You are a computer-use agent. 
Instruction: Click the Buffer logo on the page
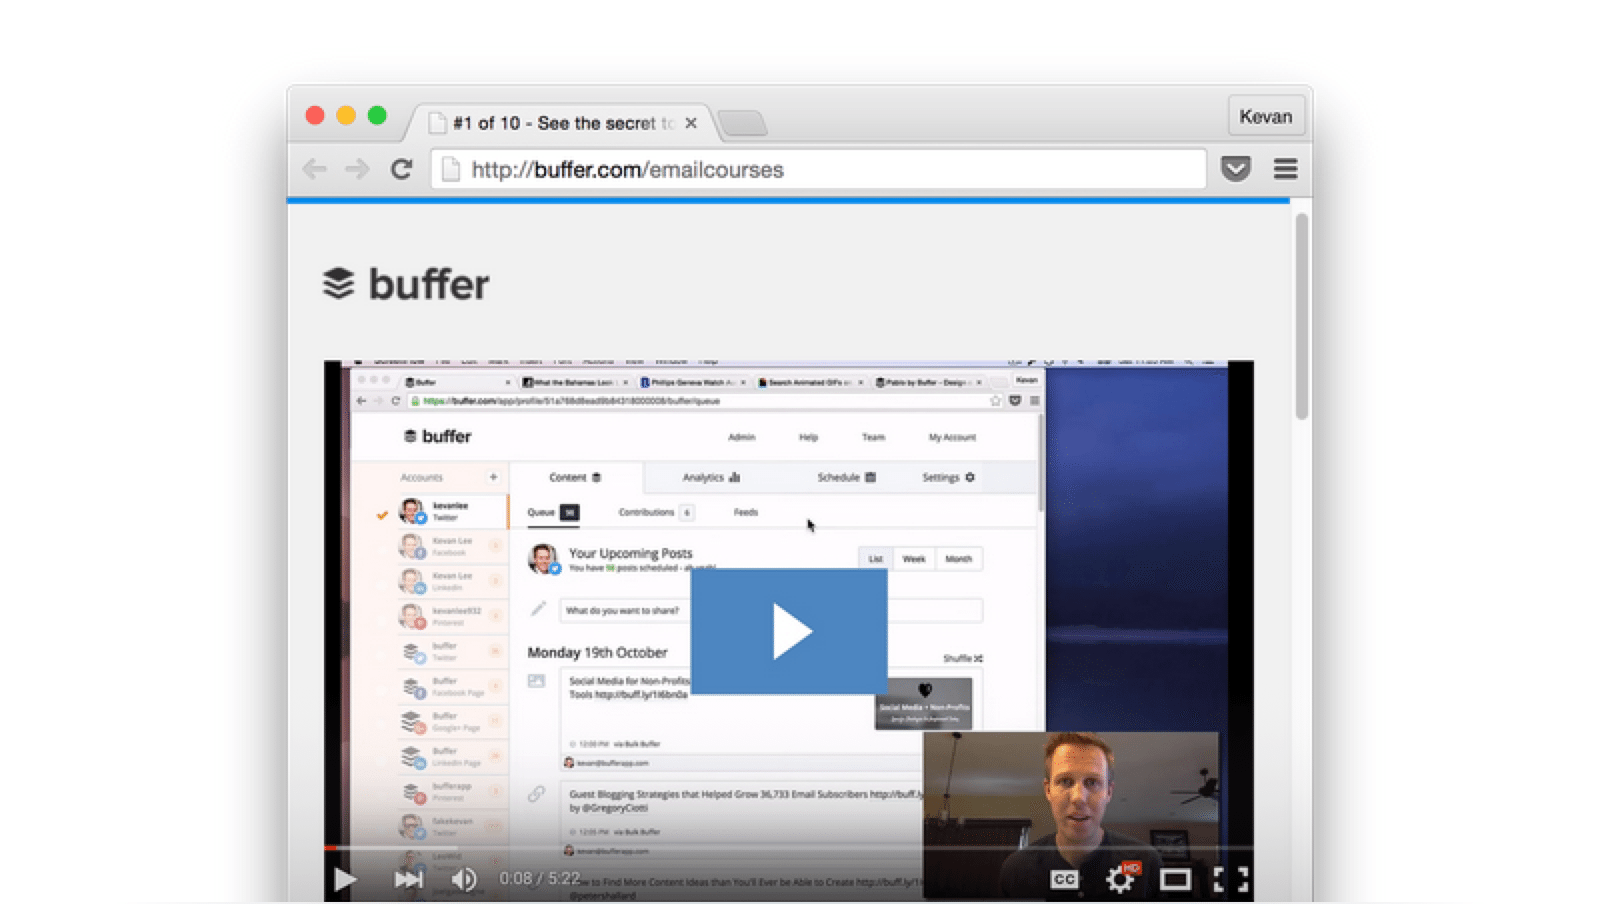tap(406, 284)
